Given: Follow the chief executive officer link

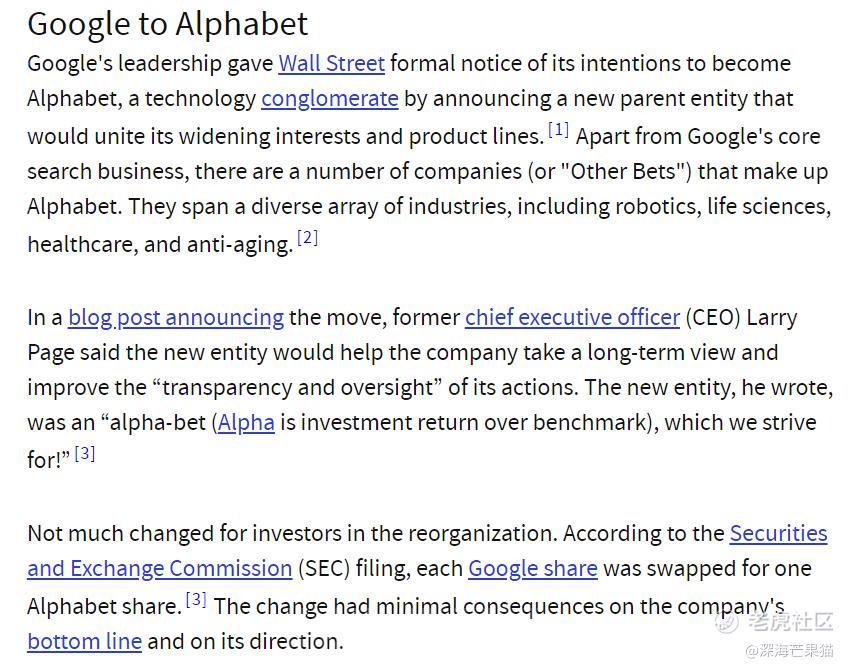Looking at the screenshot, I should tap(572, 318).
